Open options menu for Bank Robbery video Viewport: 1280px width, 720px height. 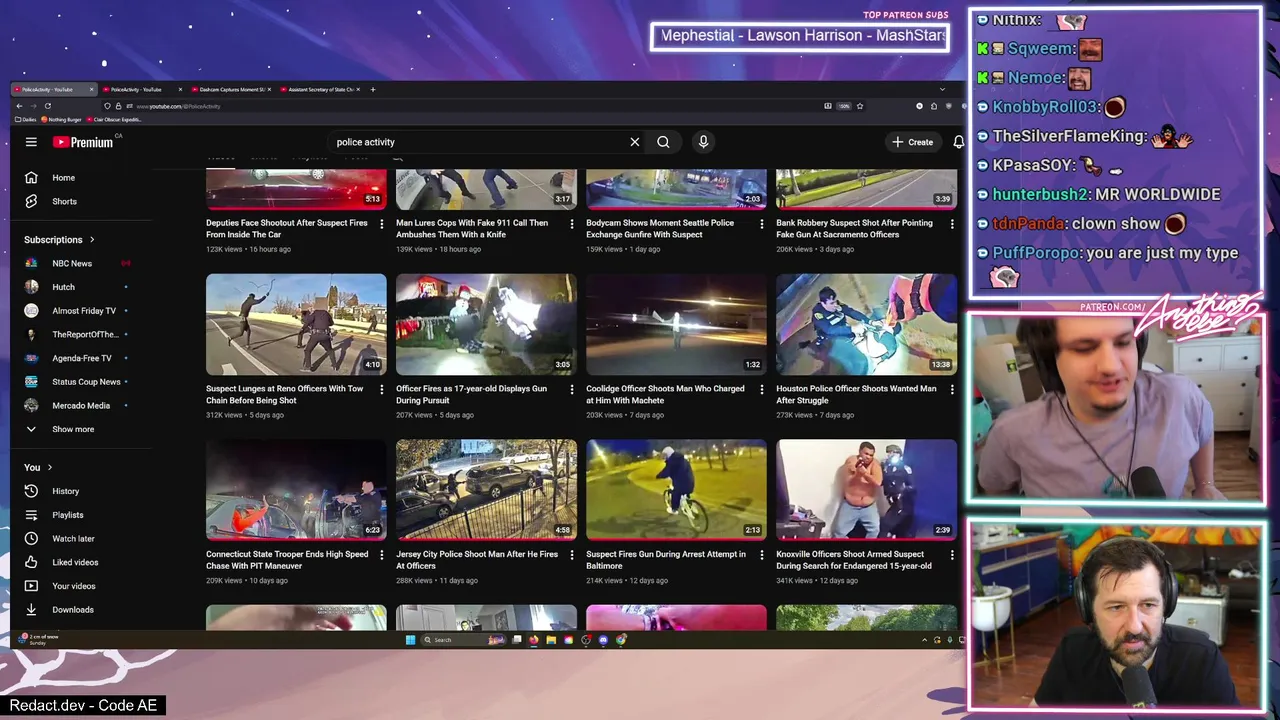click(951, 224)
